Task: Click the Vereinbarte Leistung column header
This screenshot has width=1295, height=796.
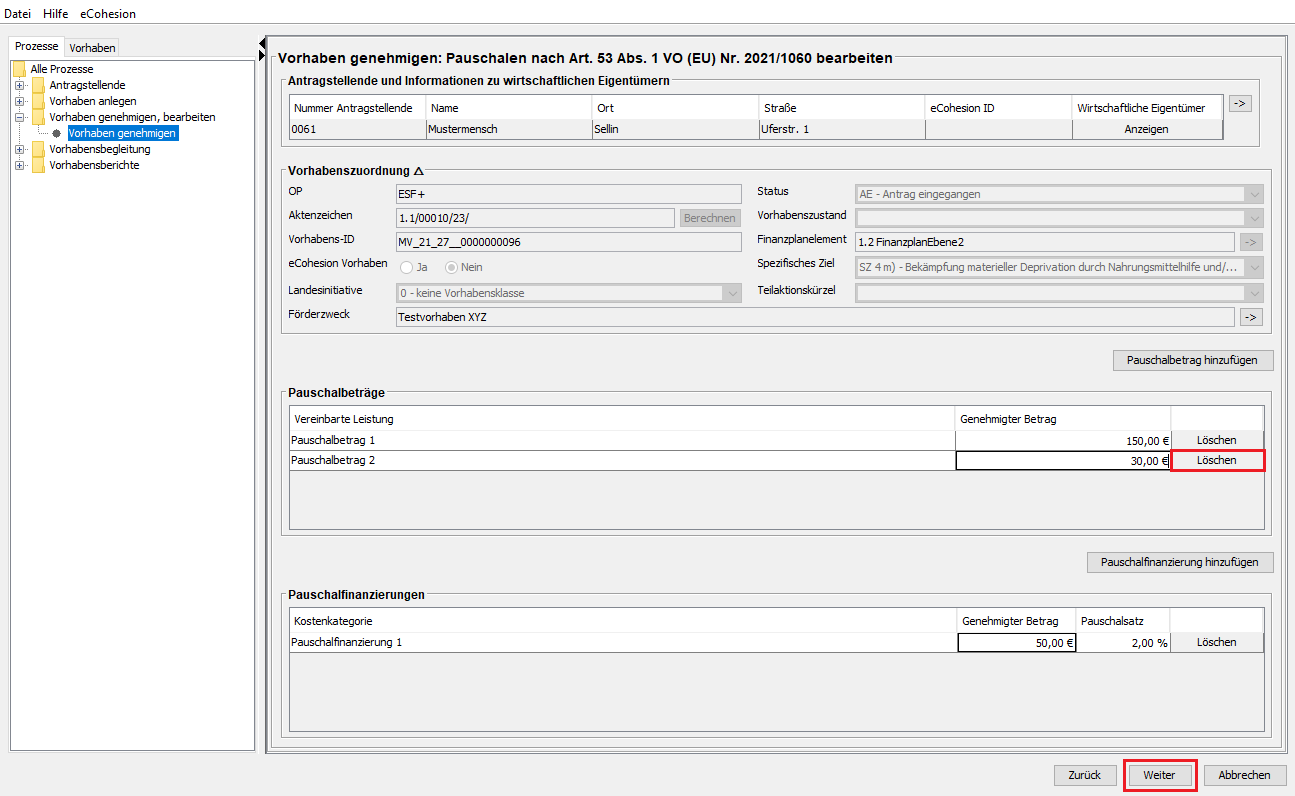Action: [x=622, y=418]
